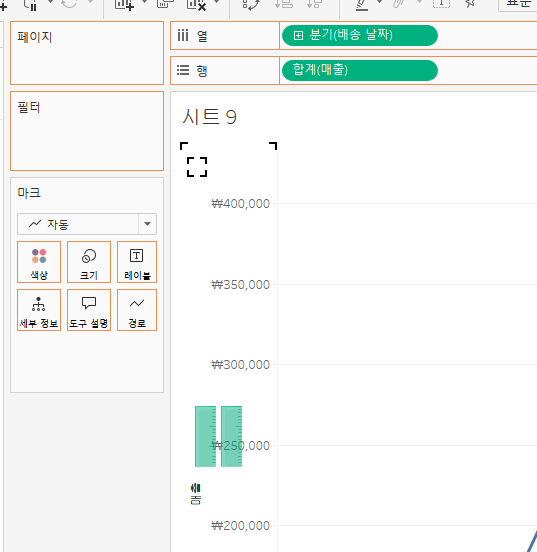Click the rotated 매출 axis title
Image resolution: width=537 pixels, height=552 pixels.
click(196, 494)
